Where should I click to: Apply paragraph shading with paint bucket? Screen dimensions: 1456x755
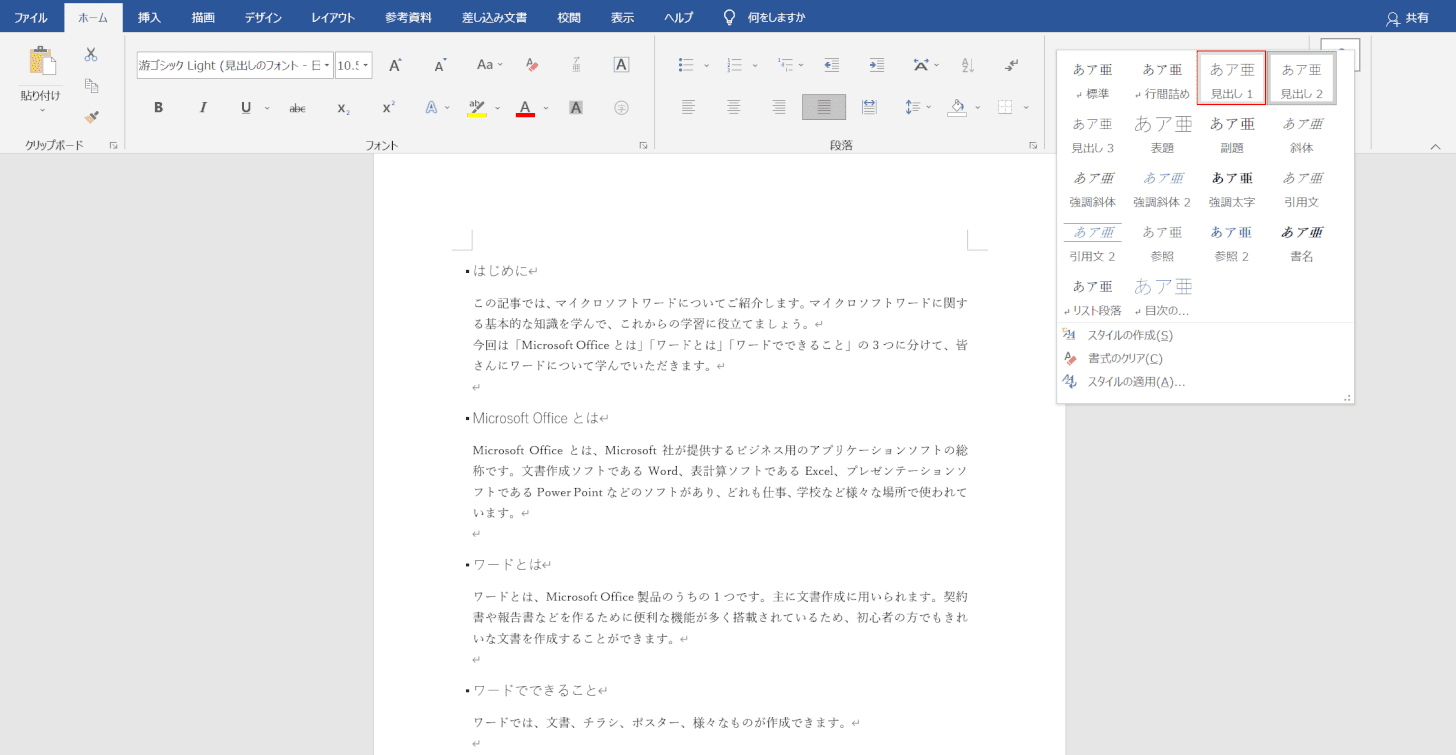pyautogui.click(x=957, y=107)
